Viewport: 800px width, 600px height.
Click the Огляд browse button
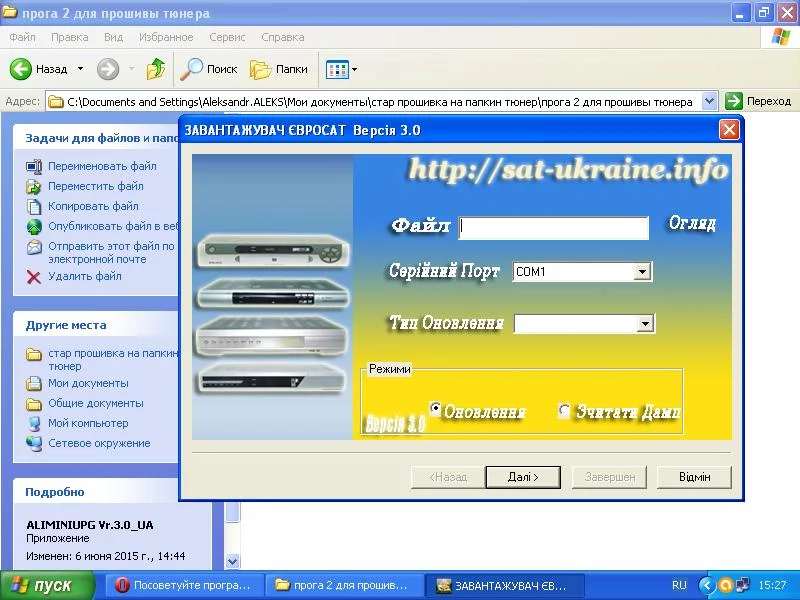click(x=692, y=224)
